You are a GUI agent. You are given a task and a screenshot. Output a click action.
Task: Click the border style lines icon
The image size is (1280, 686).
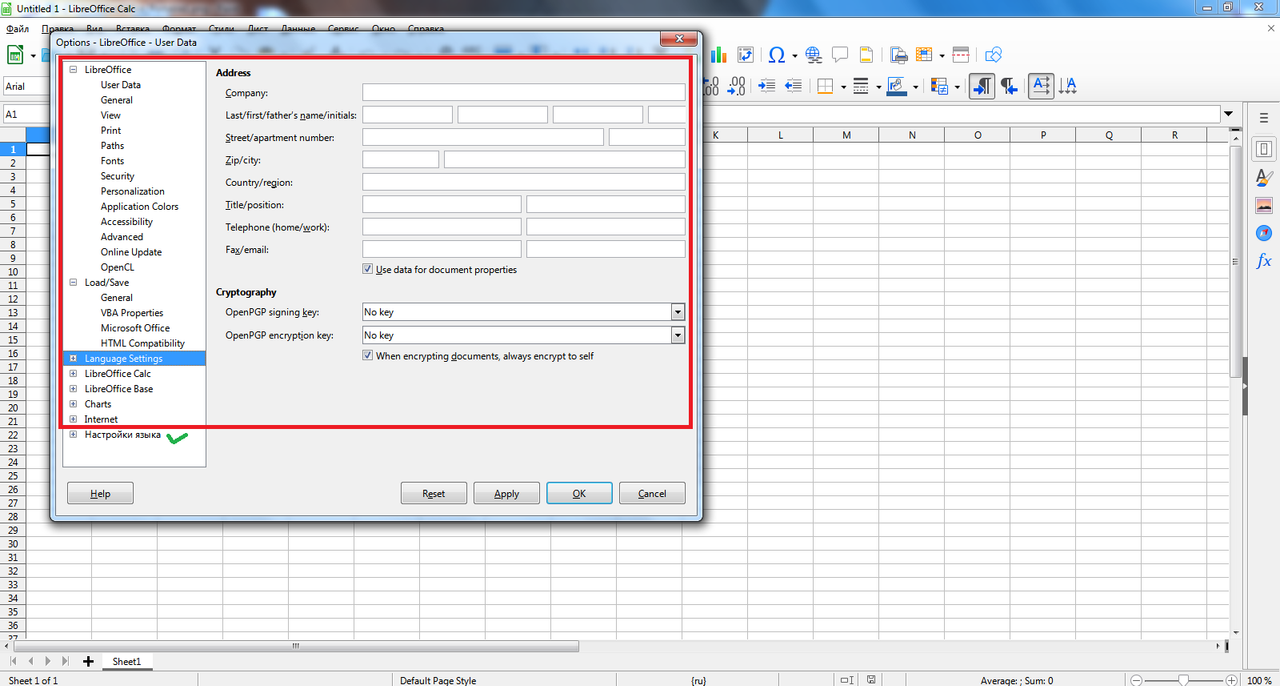pos(861,87)
